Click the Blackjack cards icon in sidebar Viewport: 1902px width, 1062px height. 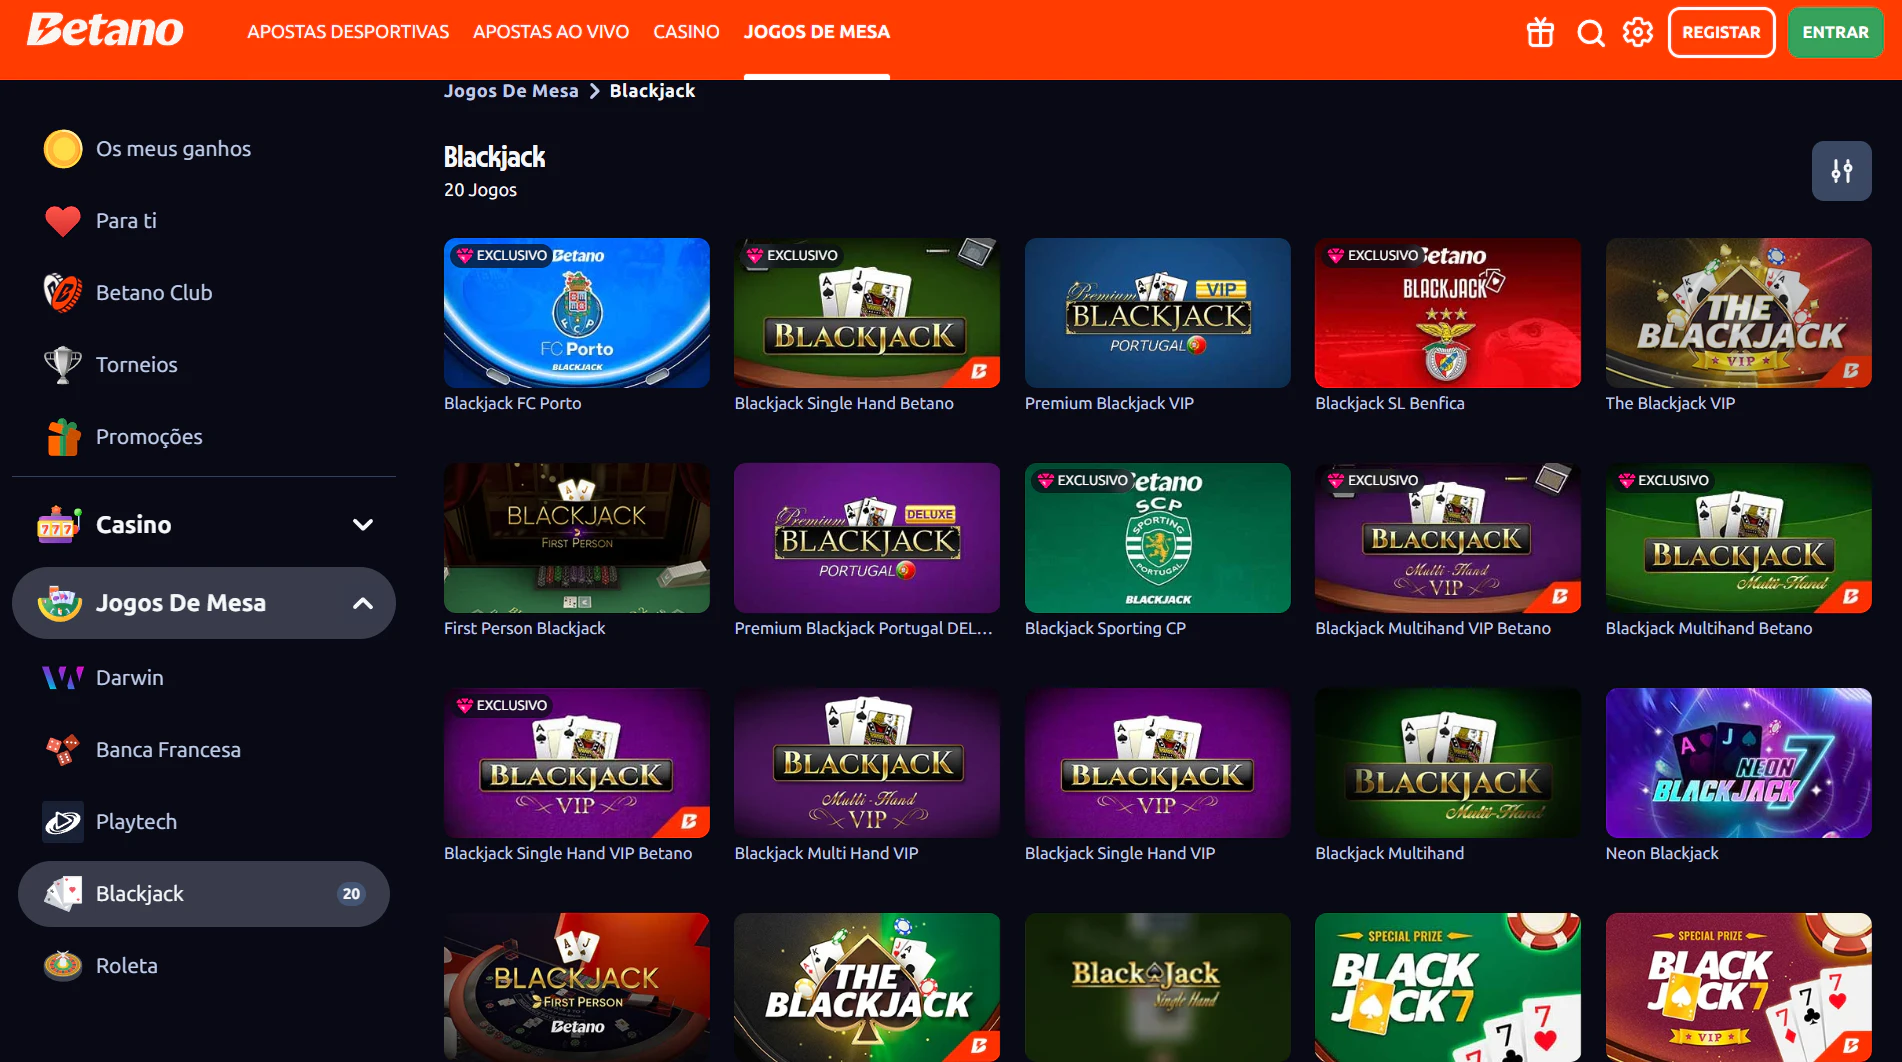click(63, 894)
